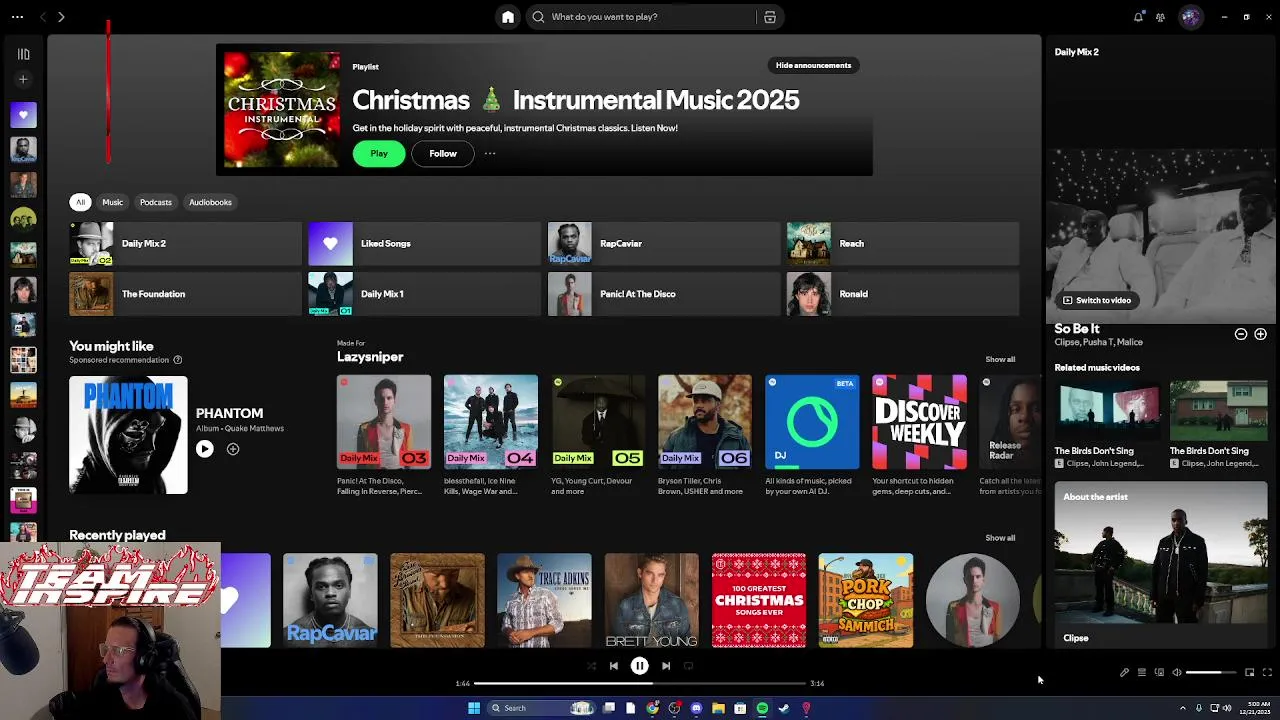Screen dimensions: 1280x720
Task: Open the Panic! At The Disco shortcut tile
Action: (x=663, y=294)
